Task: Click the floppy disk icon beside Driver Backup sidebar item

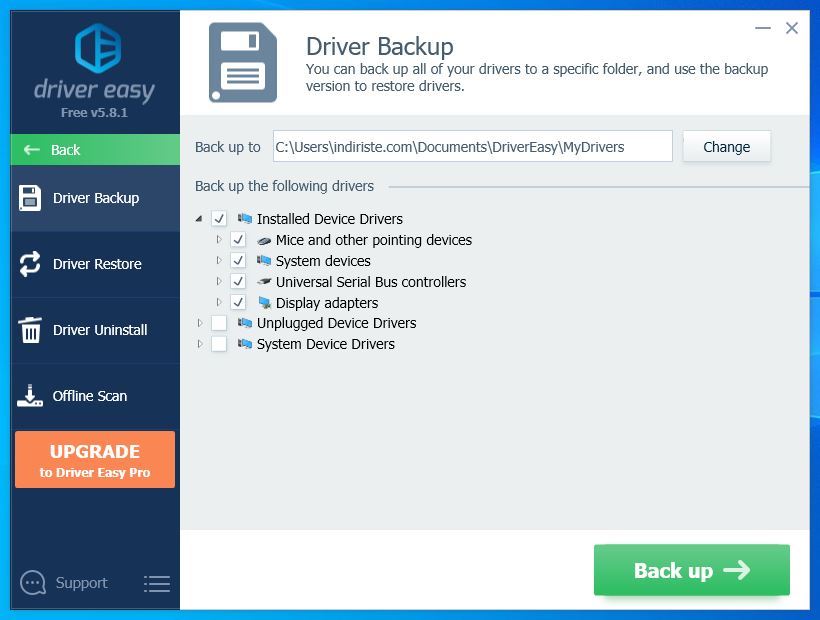Action: click(30, 198)
